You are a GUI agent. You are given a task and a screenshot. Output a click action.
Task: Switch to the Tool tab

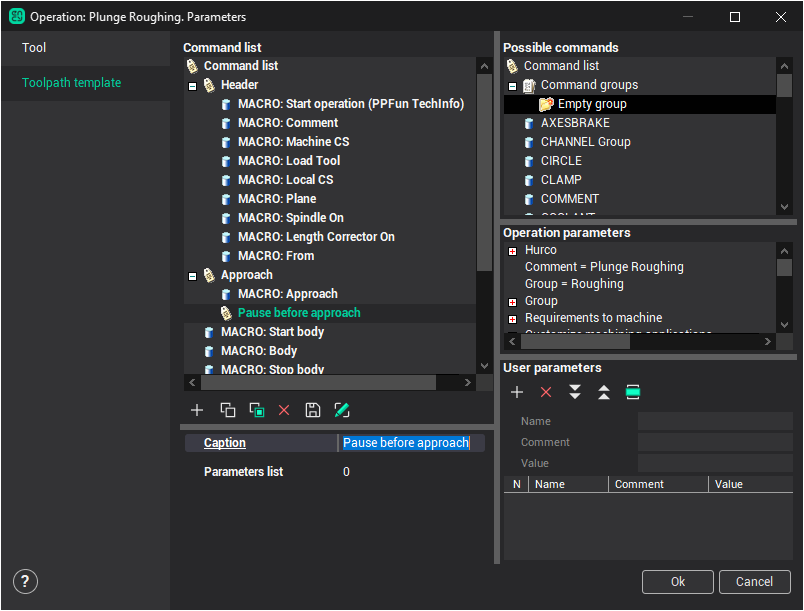point(35,48)
